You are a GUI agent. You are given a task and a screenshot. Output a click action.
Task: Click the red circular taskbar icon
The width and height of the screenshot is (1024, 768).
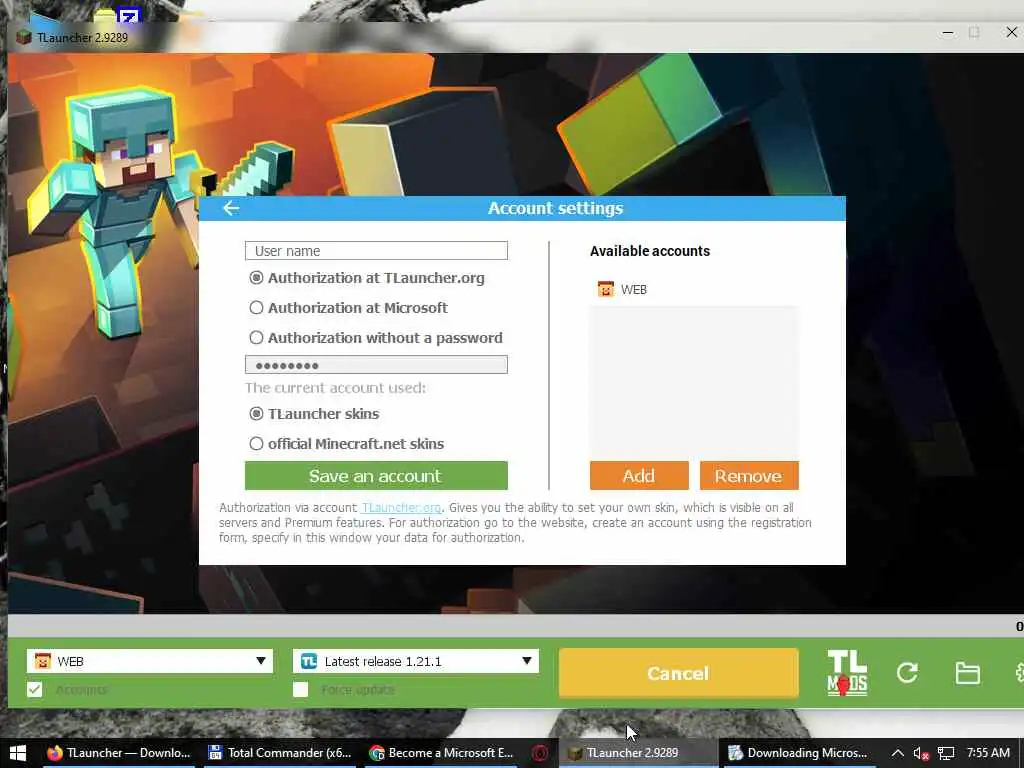[x=539, y=753]
